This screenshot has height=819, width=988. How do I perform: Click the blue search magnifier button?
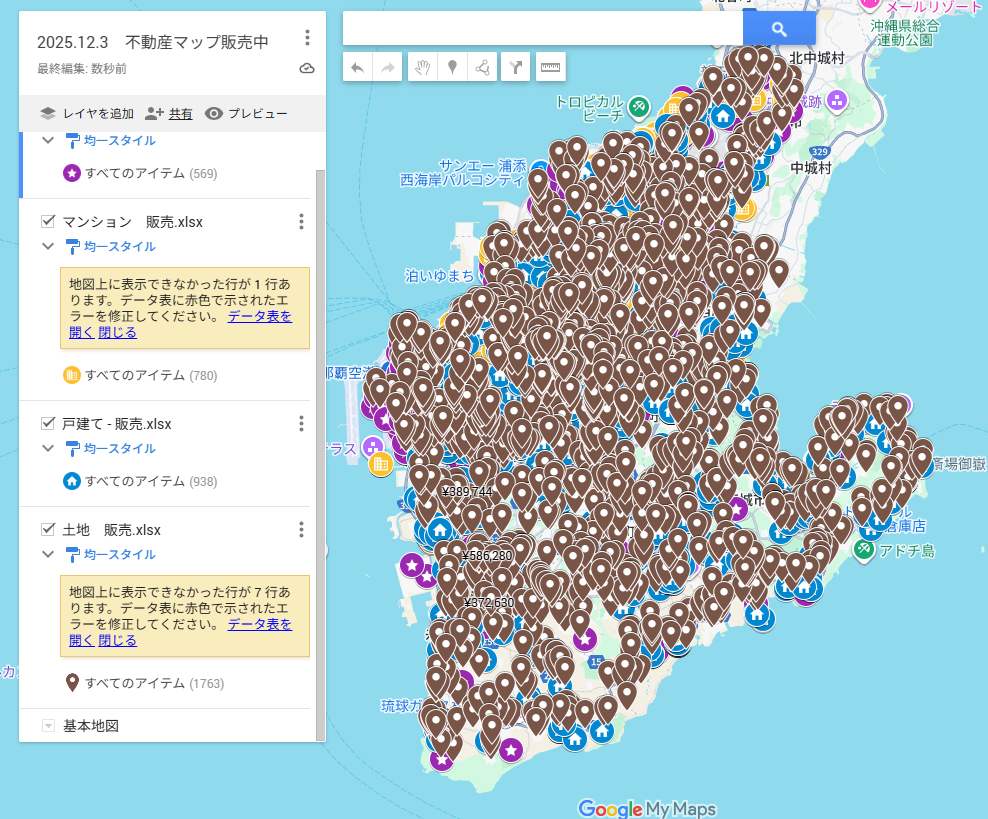click(779, 29)
